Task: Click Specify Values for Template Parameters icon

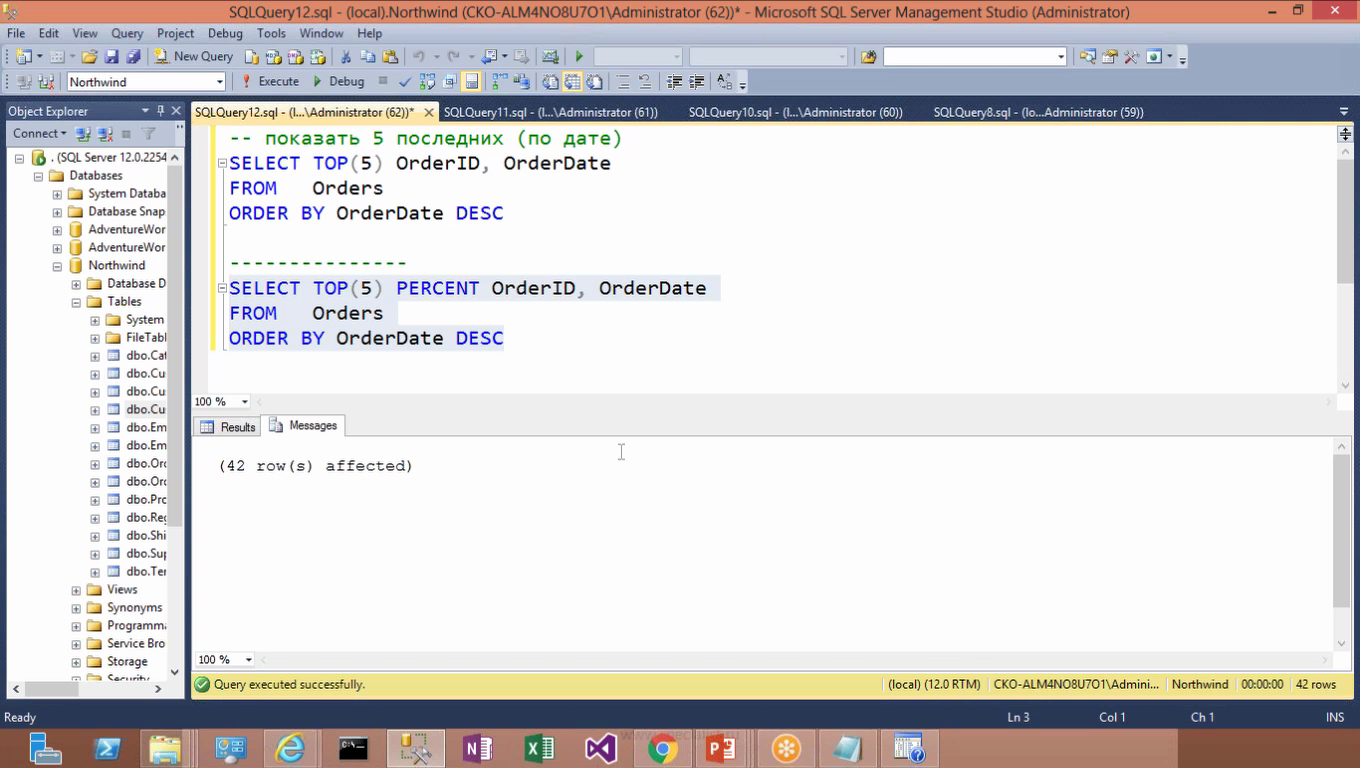Action: point(725,82)
